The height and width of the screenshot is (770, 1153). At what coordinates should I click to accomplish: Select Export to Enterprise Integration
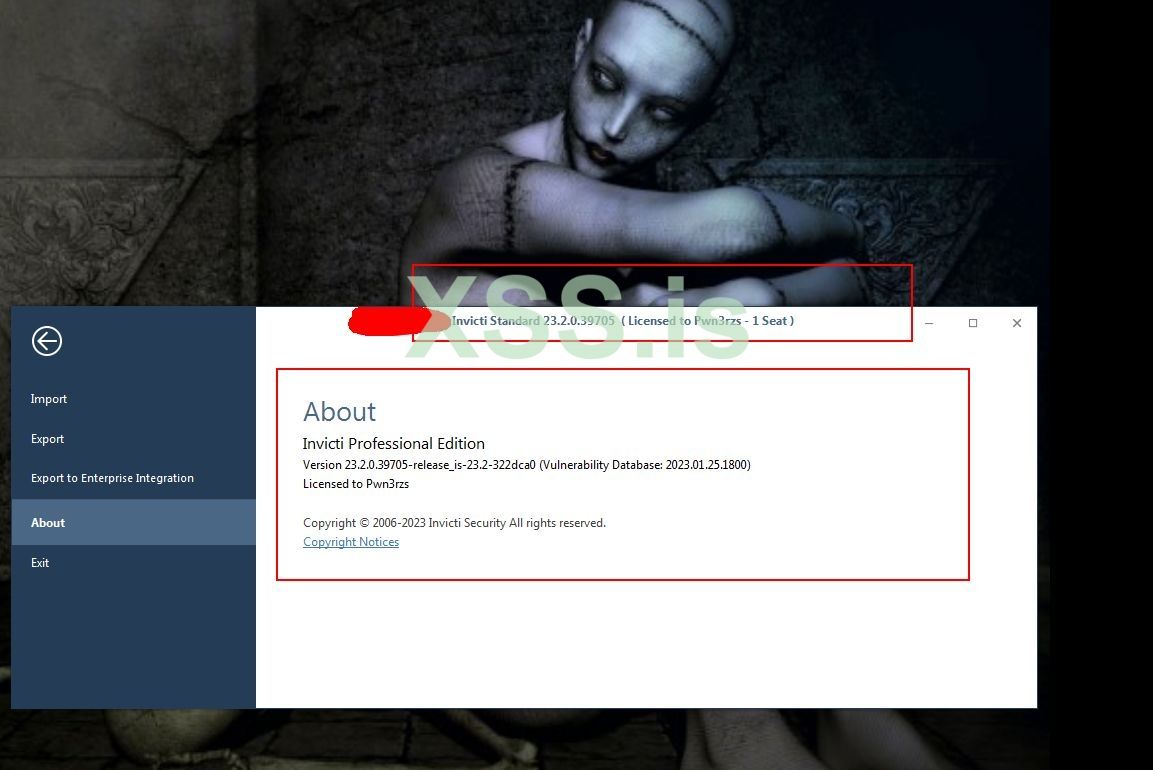[x=133, y=478]
